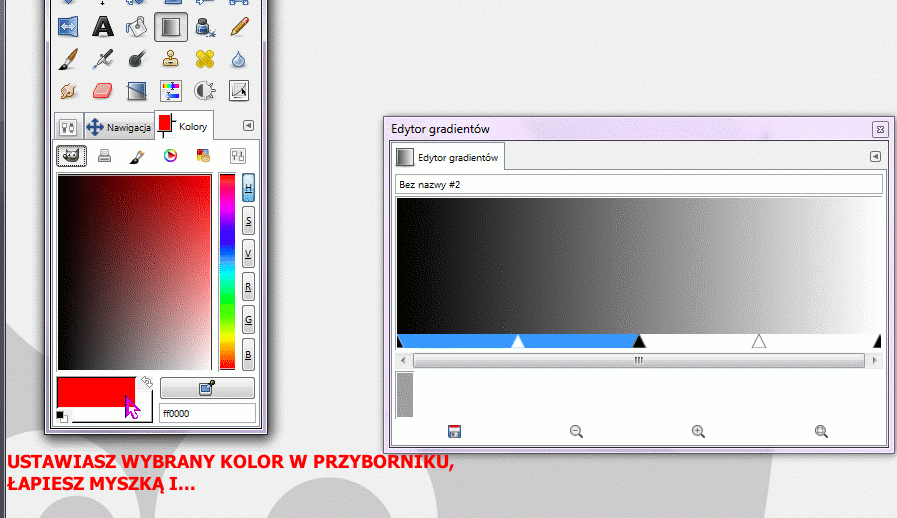
Task: Click the ff0000 hex color field
Action: coord(206,413)
